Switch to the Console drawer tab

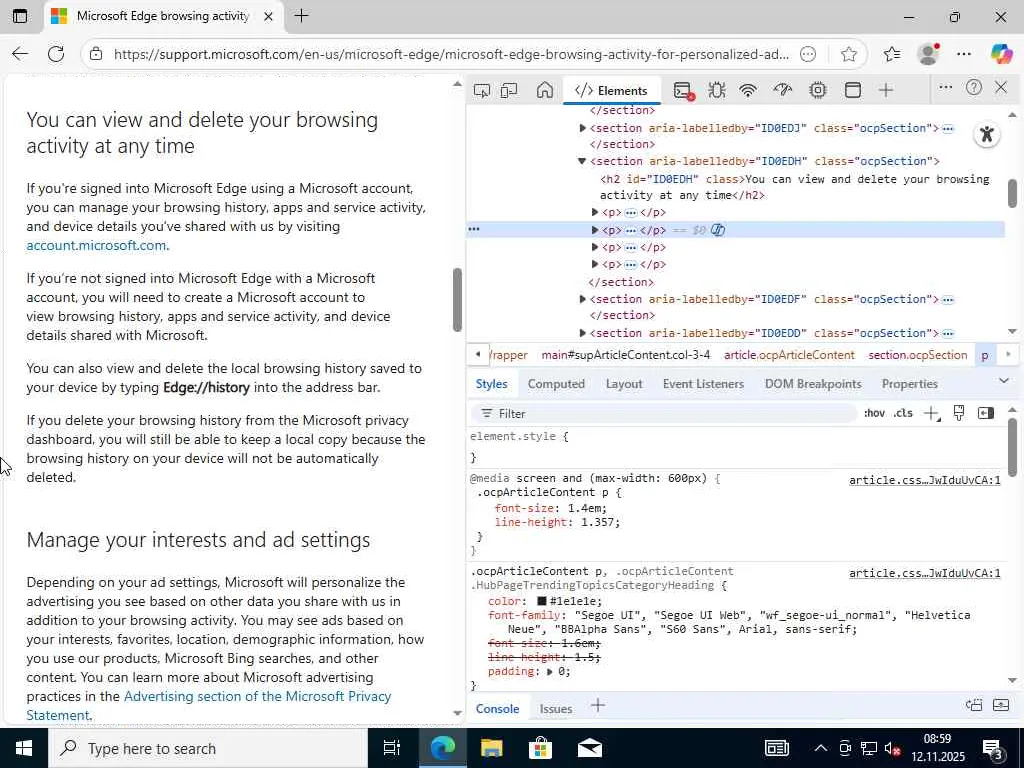pos(497,709)
